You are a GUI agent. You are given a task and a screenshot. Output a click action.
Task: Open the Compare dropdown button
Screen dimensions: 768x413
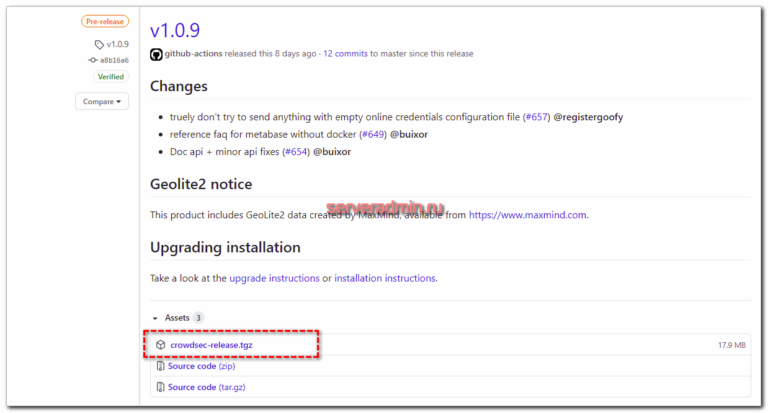click(x=102, y=101)
